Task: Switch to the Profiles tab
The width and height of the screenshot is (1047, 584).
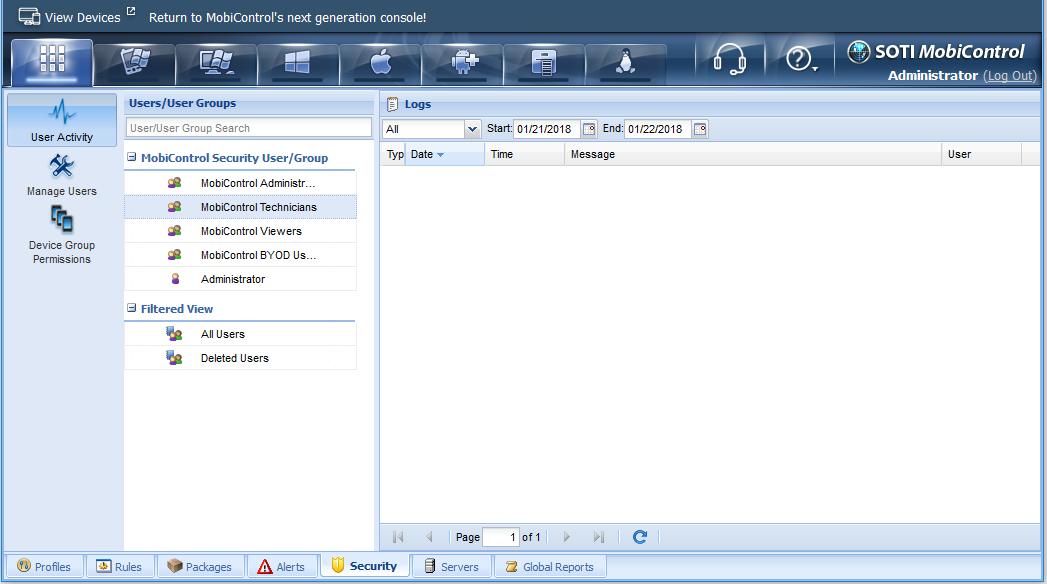Action: click(44, 567)
